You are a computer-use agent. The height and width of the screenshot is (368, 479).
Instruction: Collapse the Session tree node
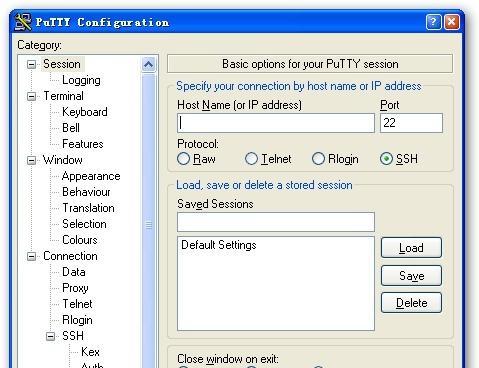pos(31,64)
